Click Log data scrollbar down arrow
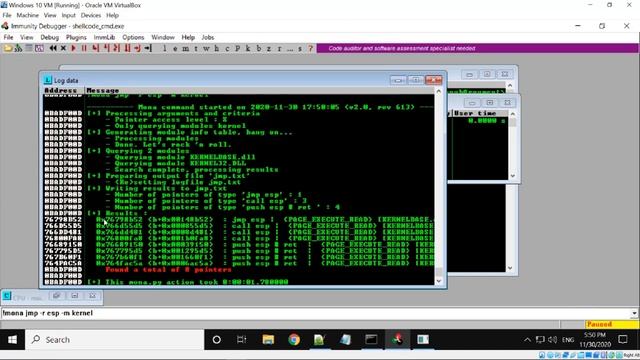 coord(439,281)
